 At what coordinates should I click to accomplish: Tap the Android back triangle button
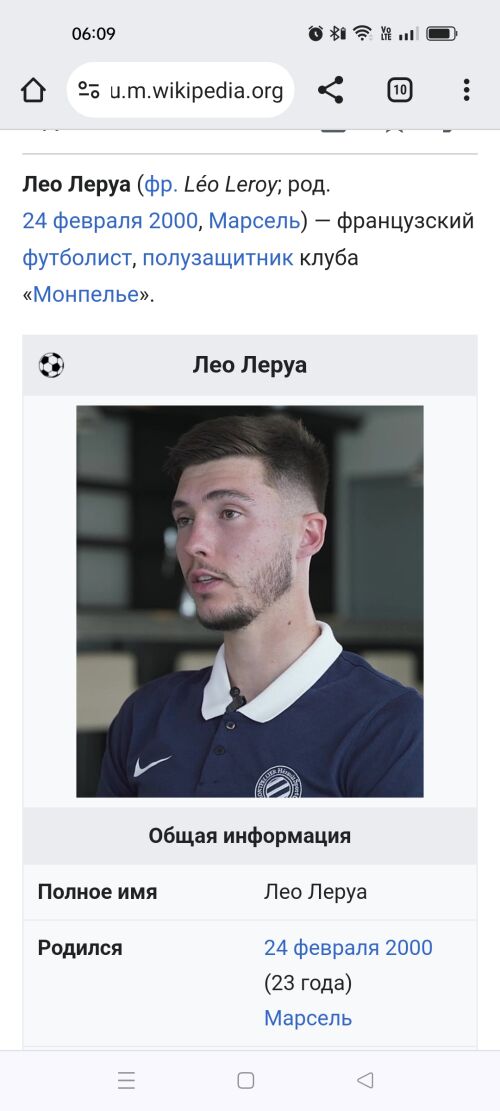coord(365,1080)
